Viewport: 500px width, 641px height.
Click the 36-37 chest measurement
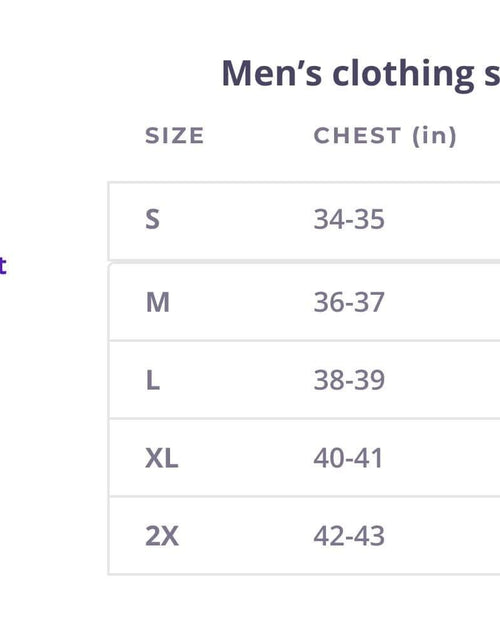[x=349, y=303]
